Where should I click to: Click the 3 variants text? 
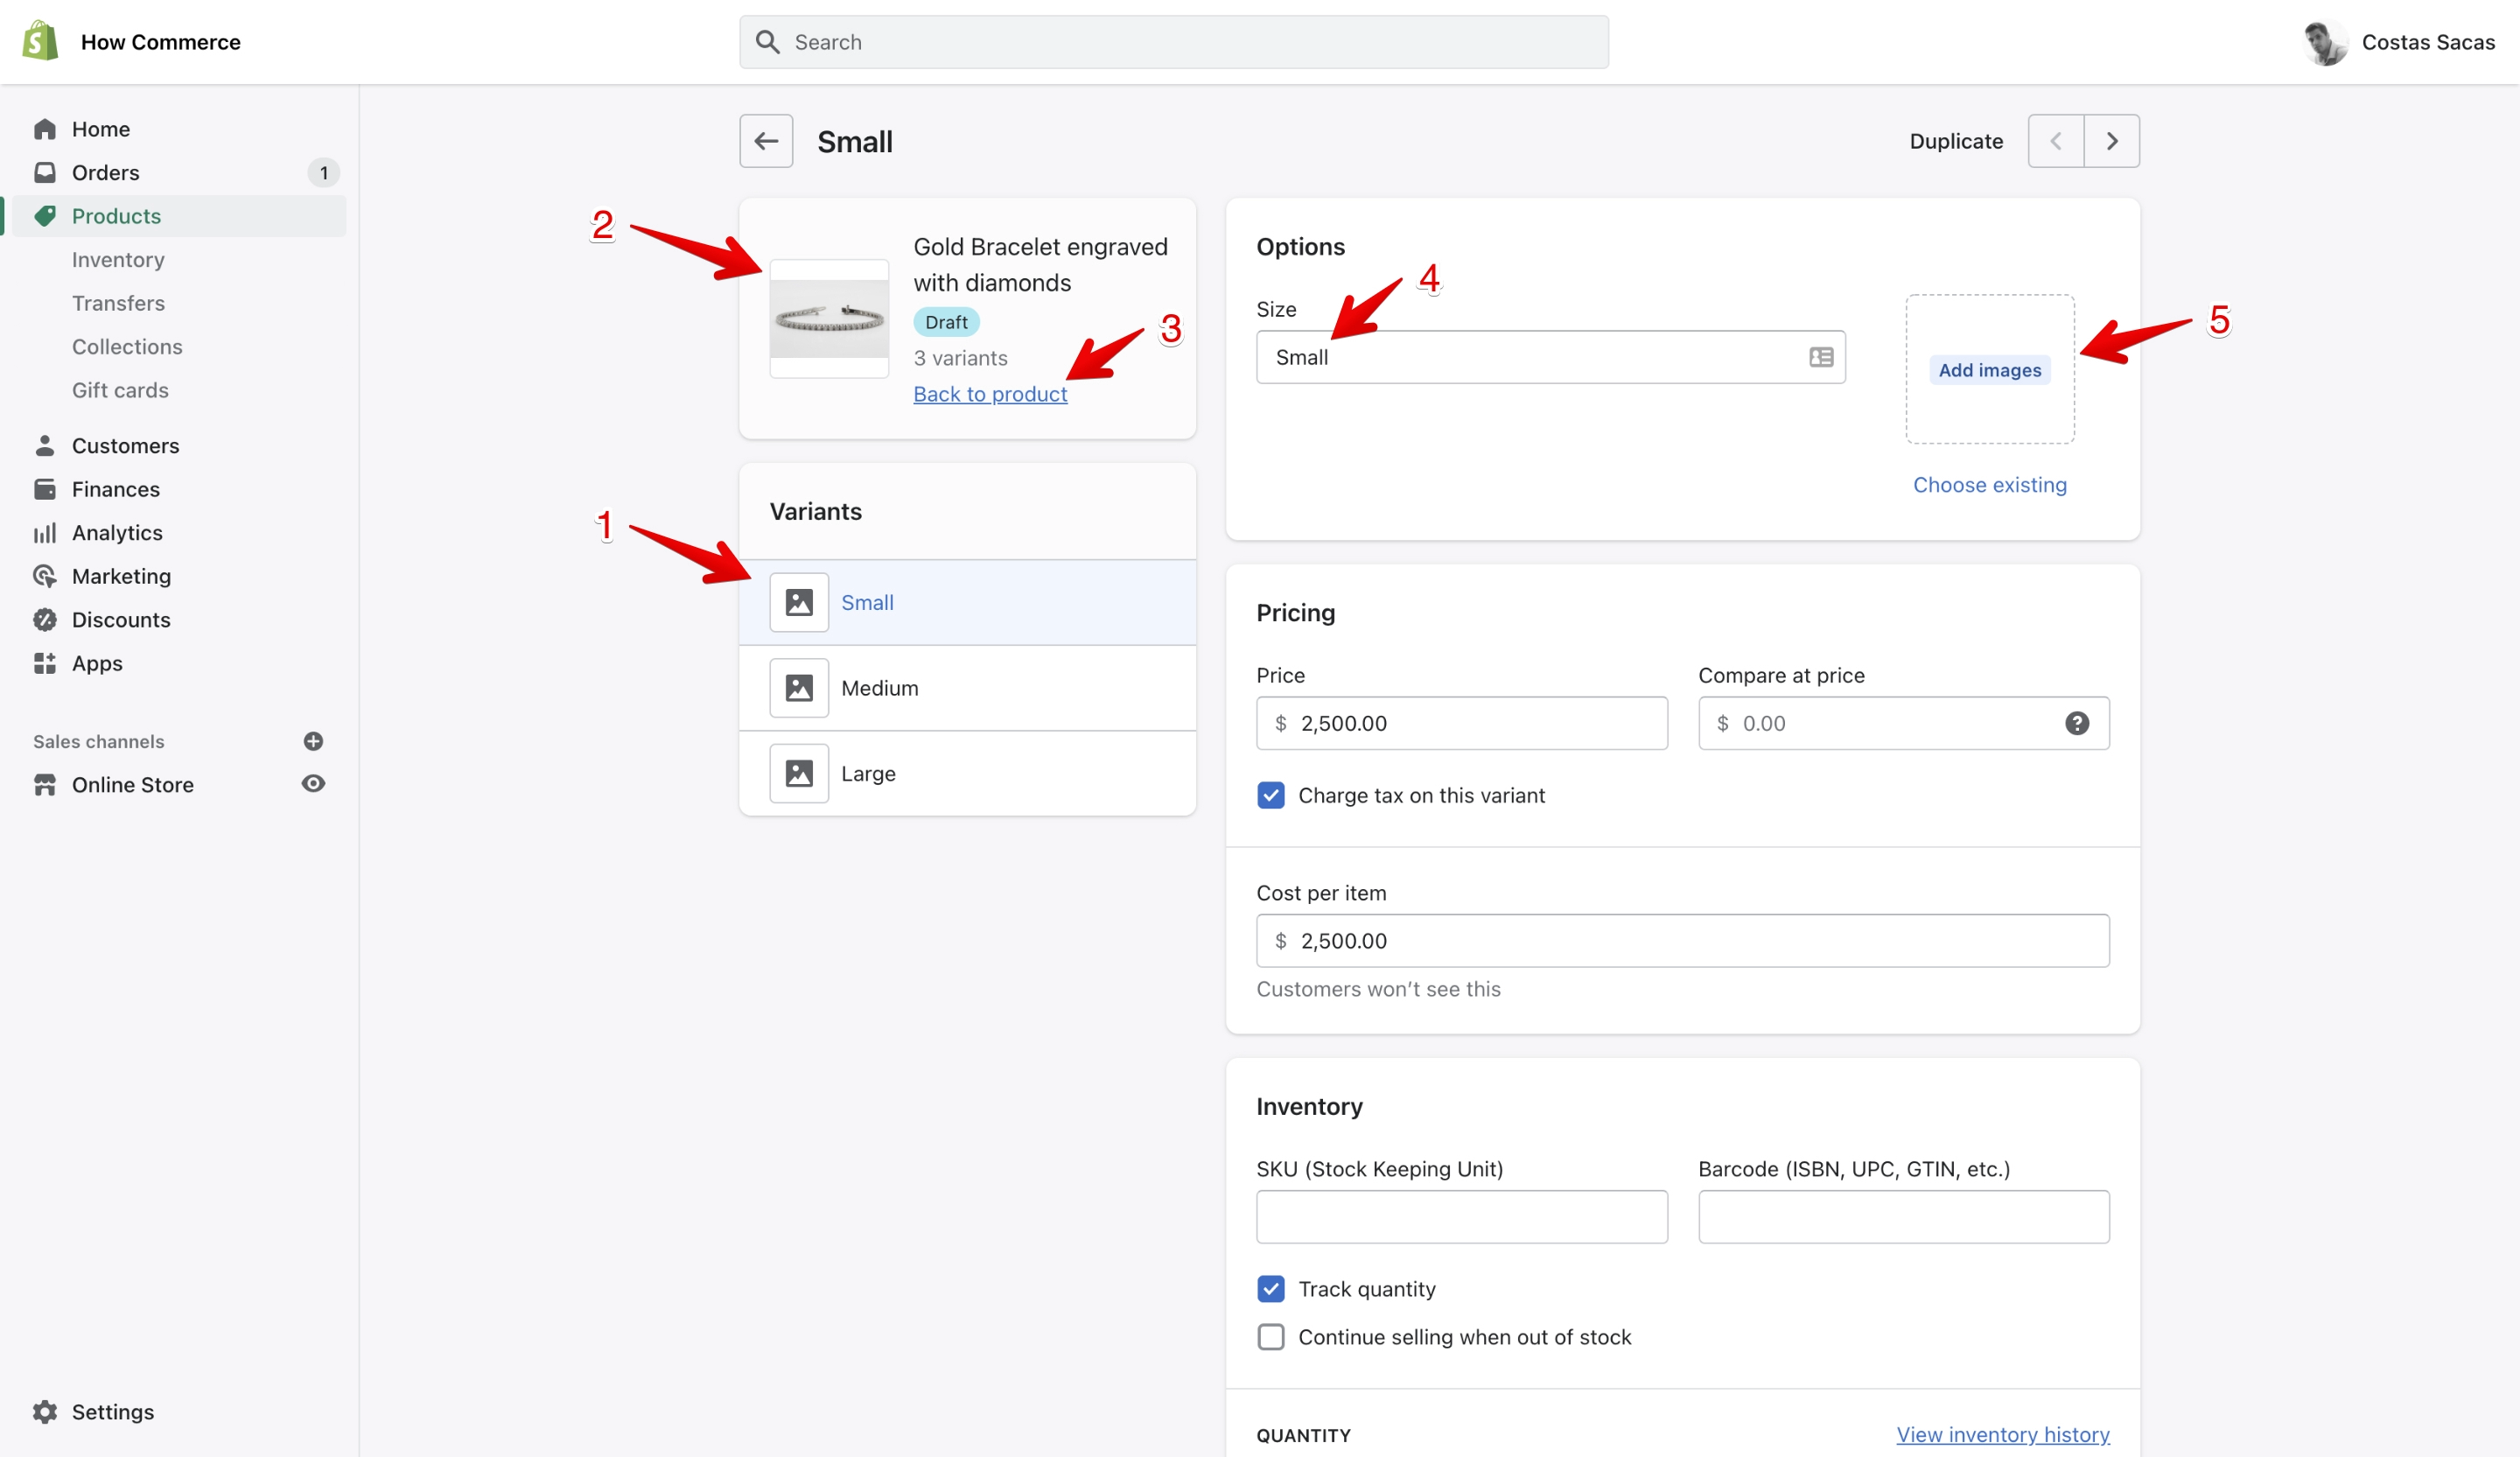coord(960,358)
